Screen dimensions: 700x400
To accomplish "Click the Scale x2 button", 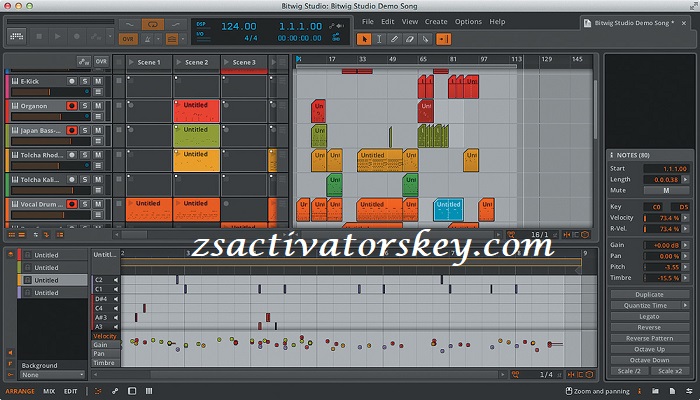I will [670, 371].
